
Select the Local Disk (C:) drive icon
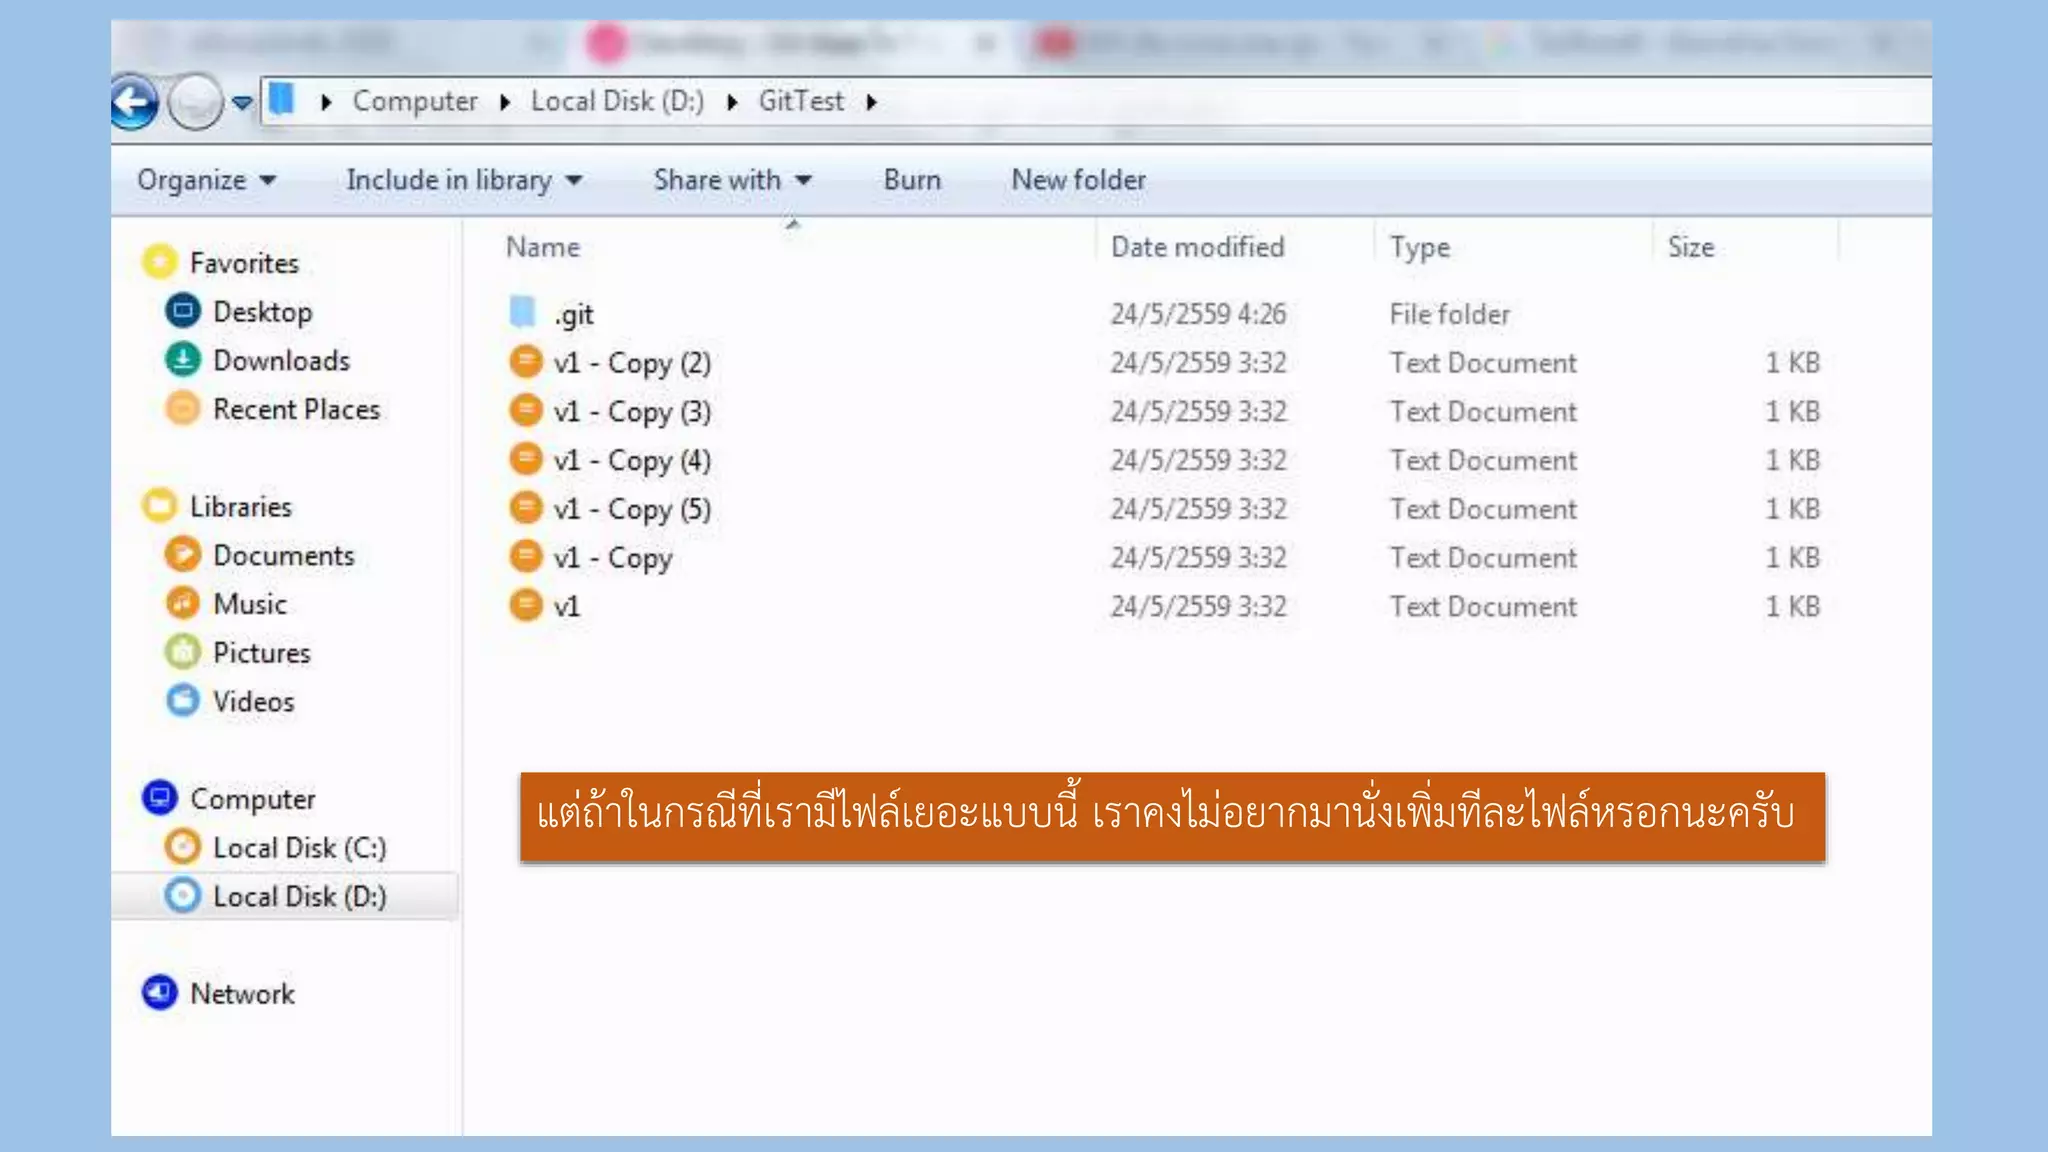[182, 847]
